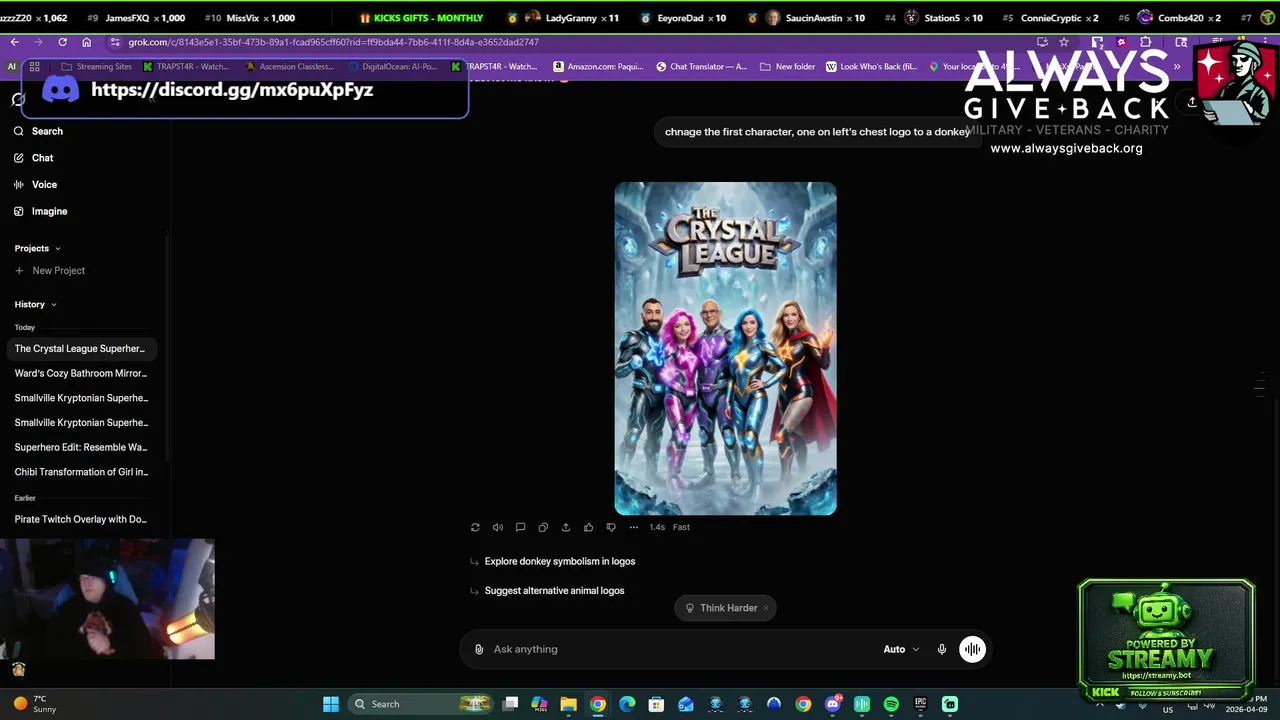Open the DigitalOcean: AI-Po... bookmark
This screenshot has width=1280, height=720.
pos(392,67)
